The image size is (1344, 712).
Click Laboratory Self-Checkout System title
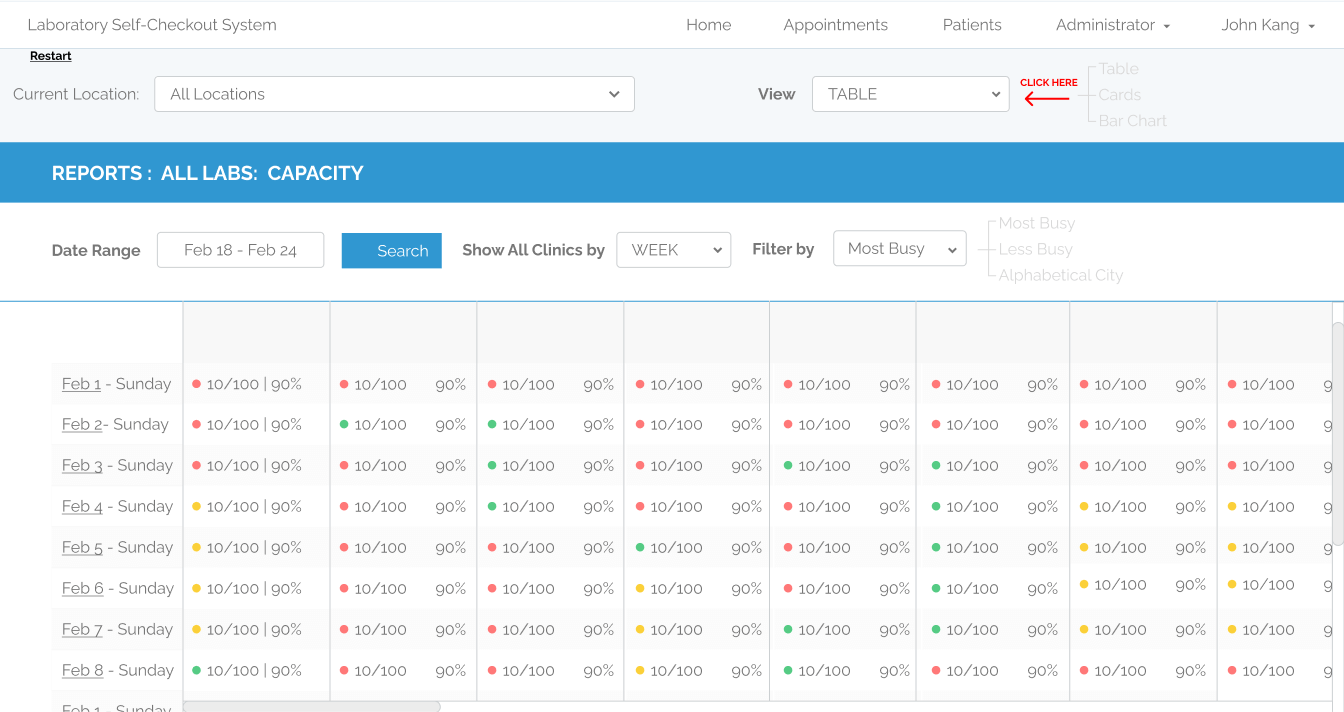tap(152, 25)
